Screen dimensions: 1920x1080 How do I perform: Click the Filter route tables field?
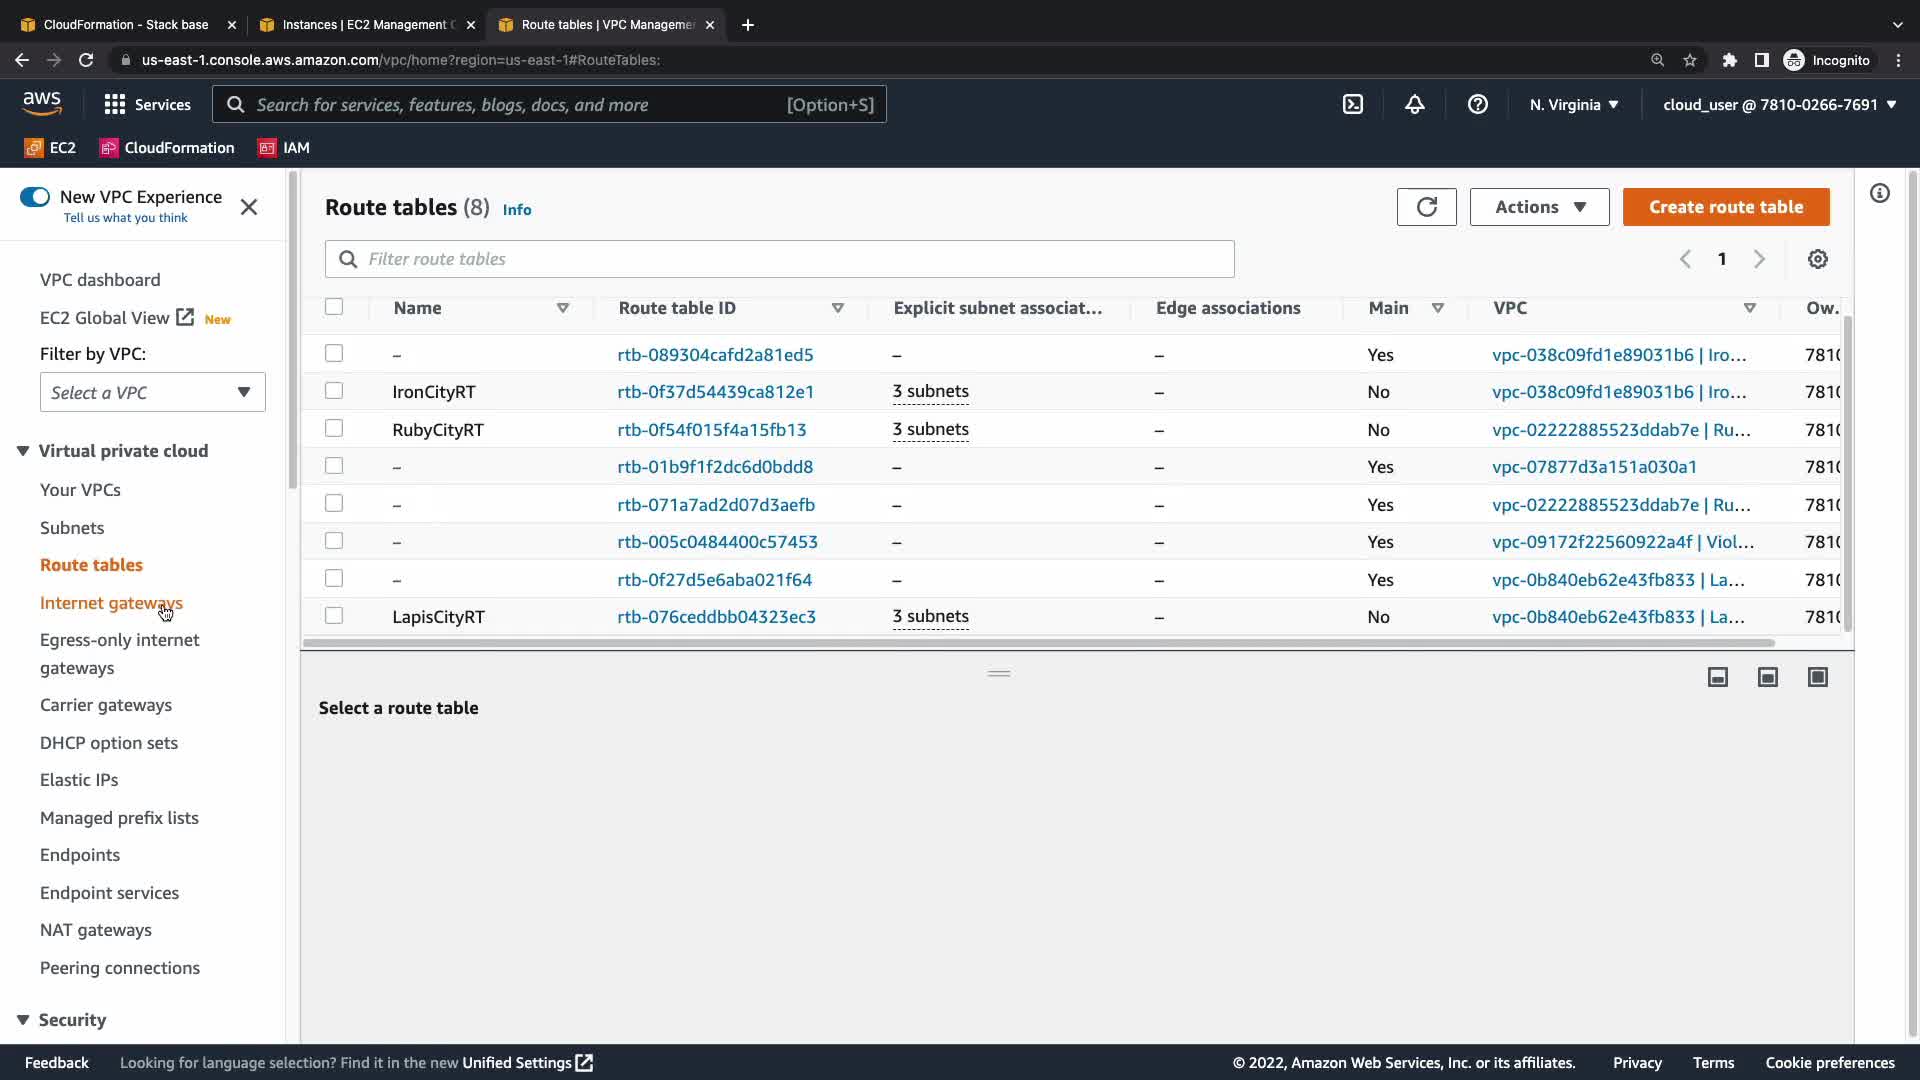(x=779, y=259)
